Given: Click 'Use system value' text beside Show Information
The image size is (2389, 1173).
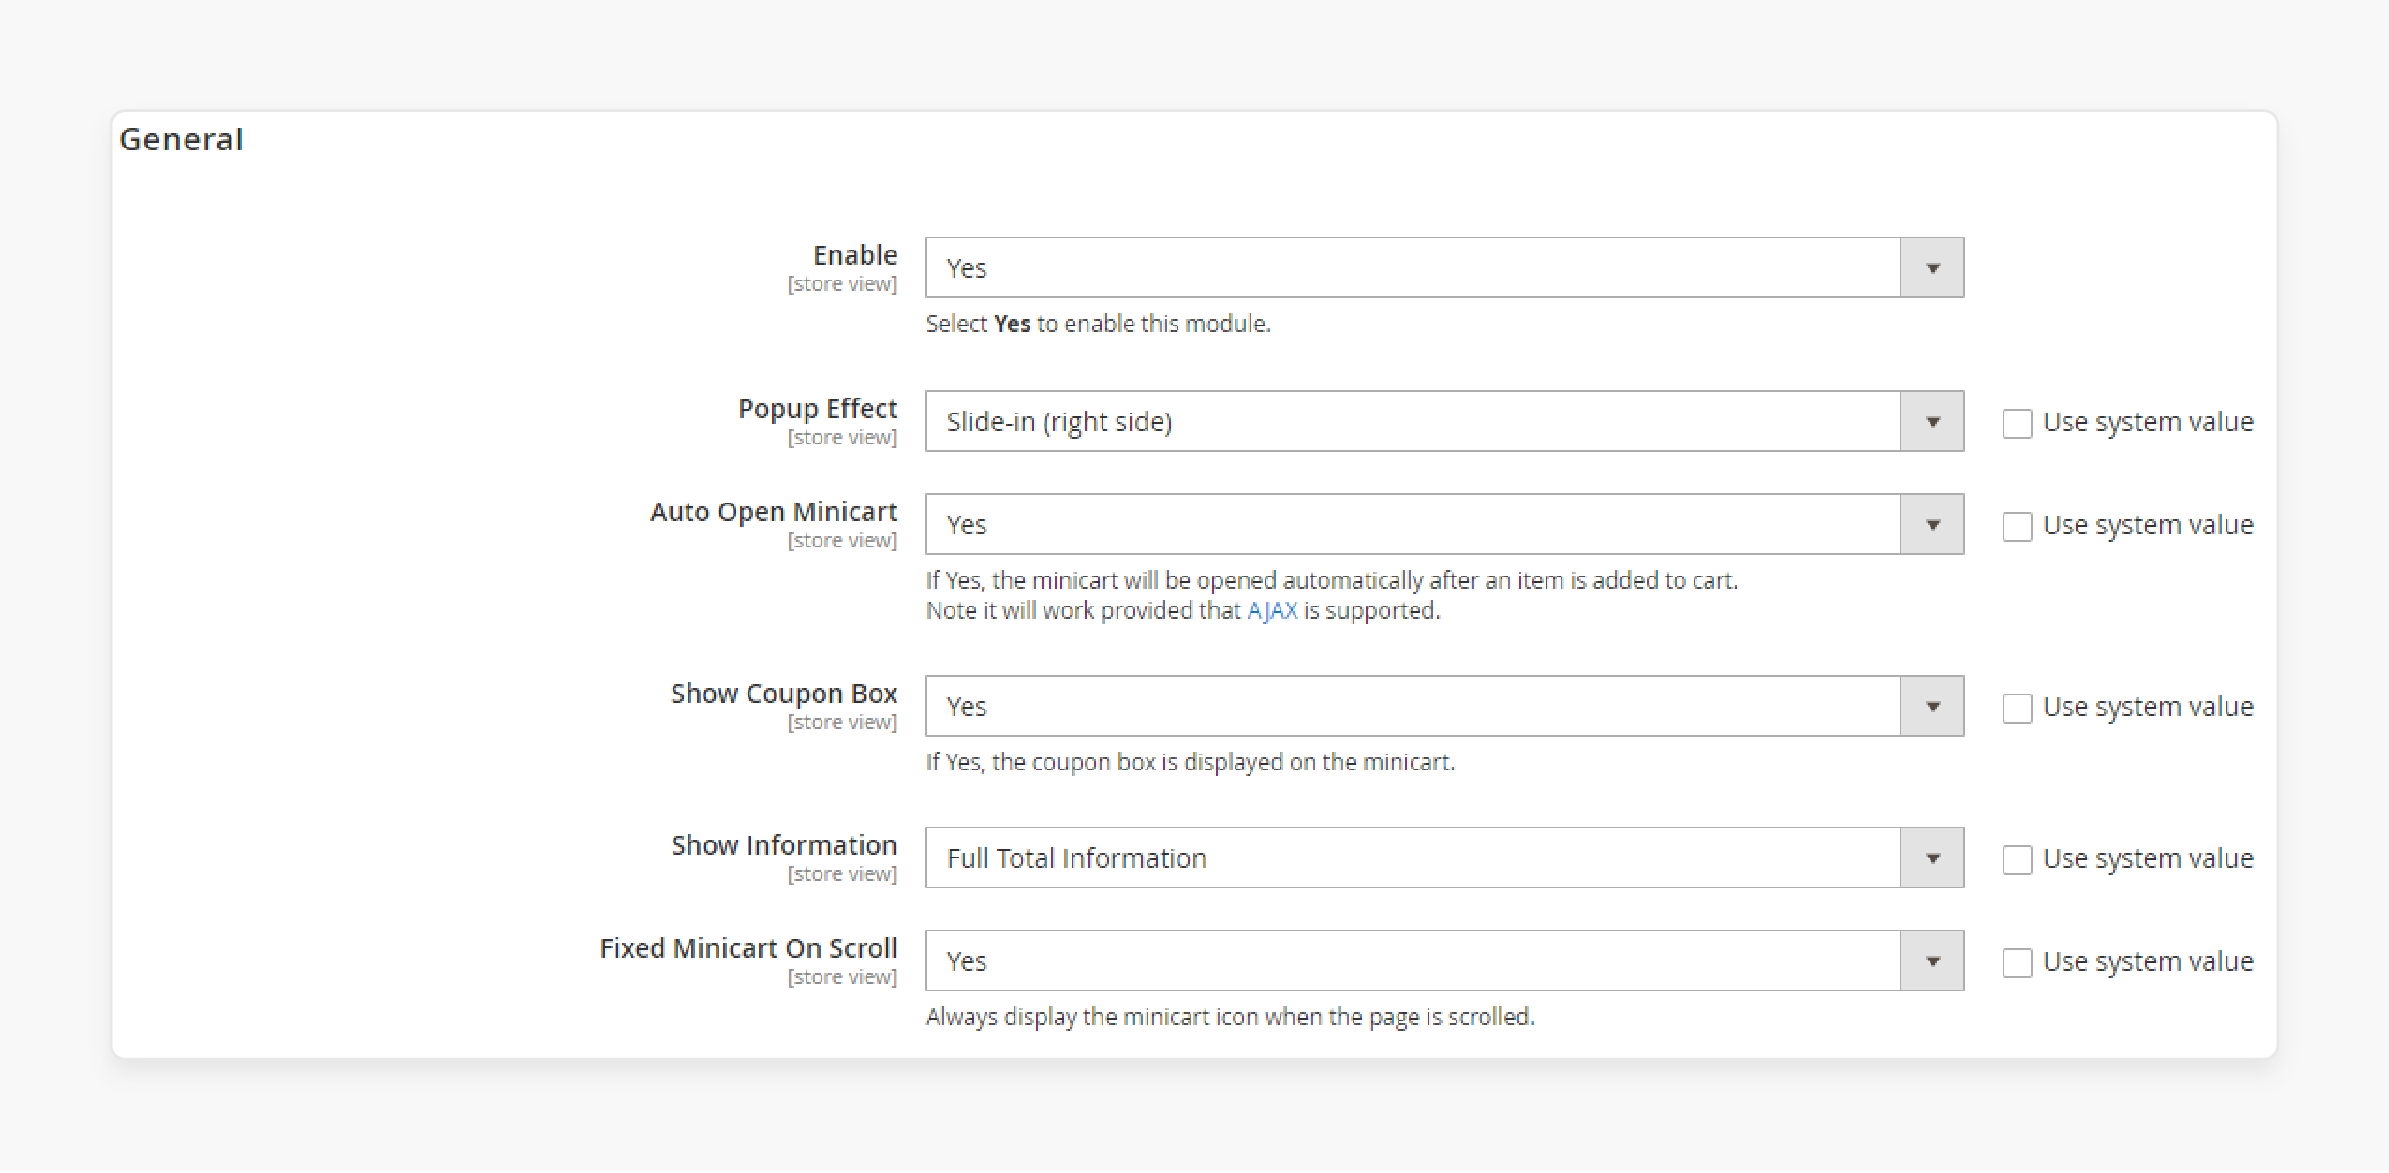Looking at the screenshot, I should [2148, 859].
